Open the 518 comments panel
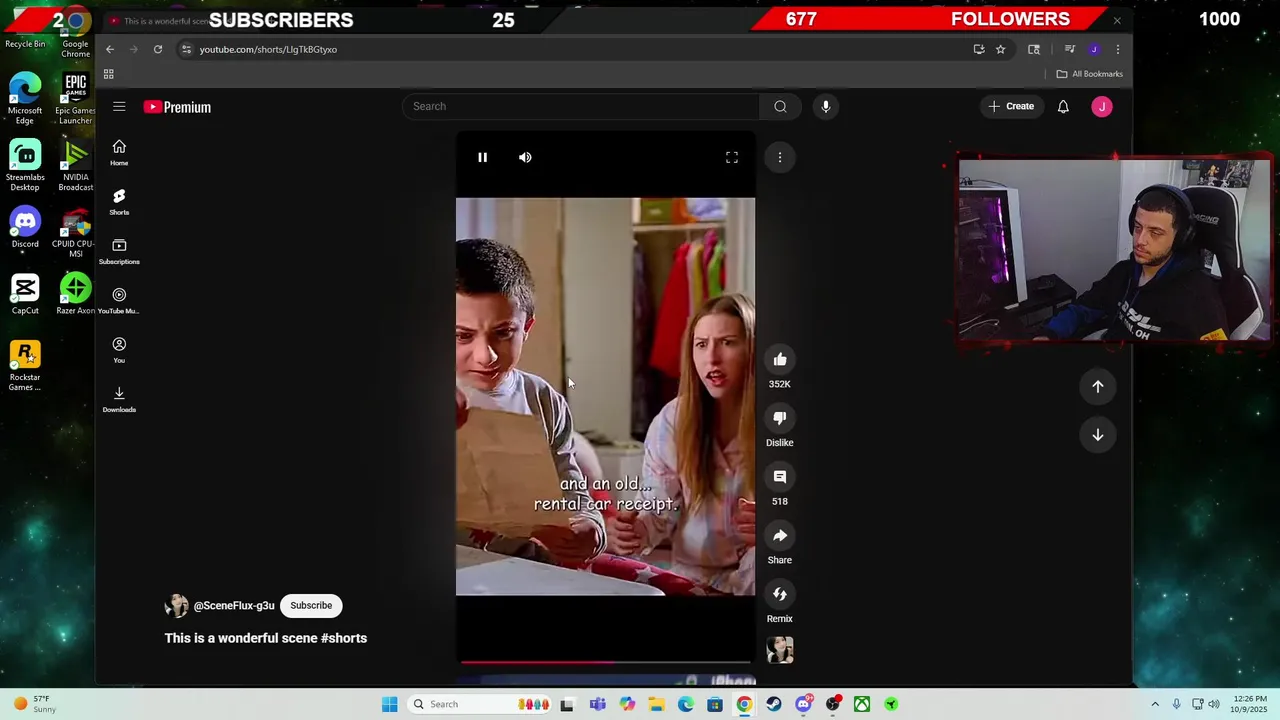This screenshot has width=1280, height=720. pyautogui.click(x=780, y=477)
